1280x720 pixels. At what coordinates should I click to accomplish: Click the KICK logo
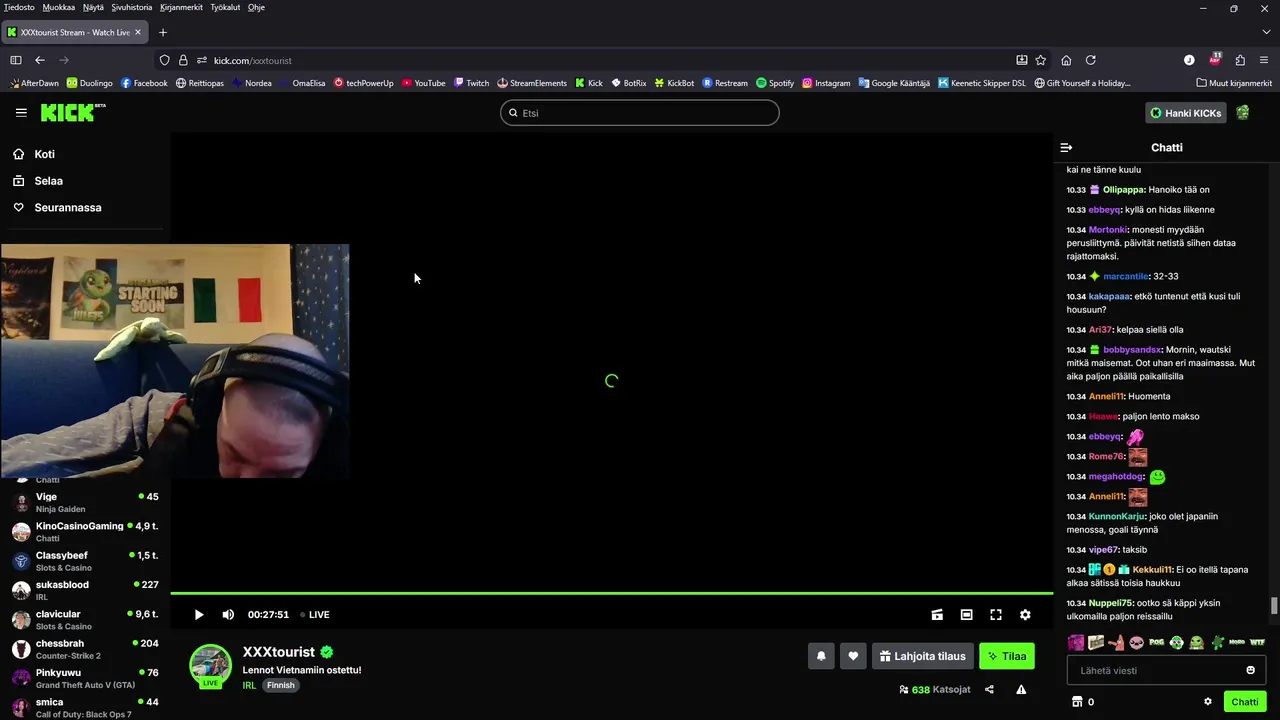tap(73, 113)
